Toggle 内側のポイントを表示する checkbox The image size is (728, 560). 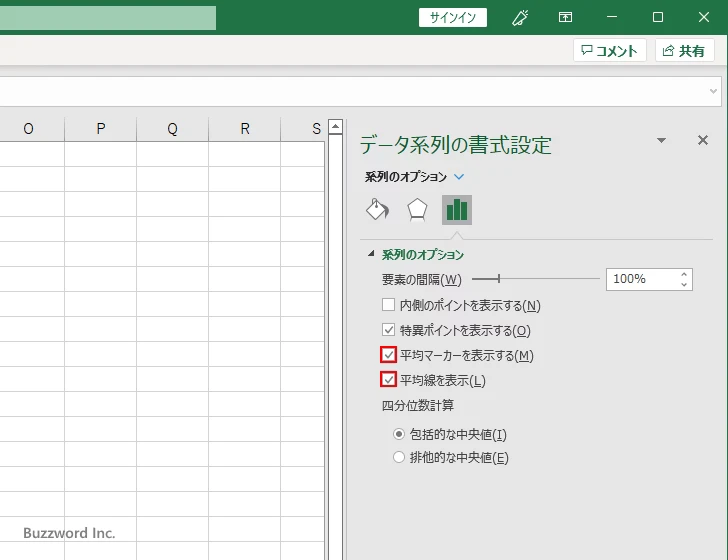[x=388, y=305]
